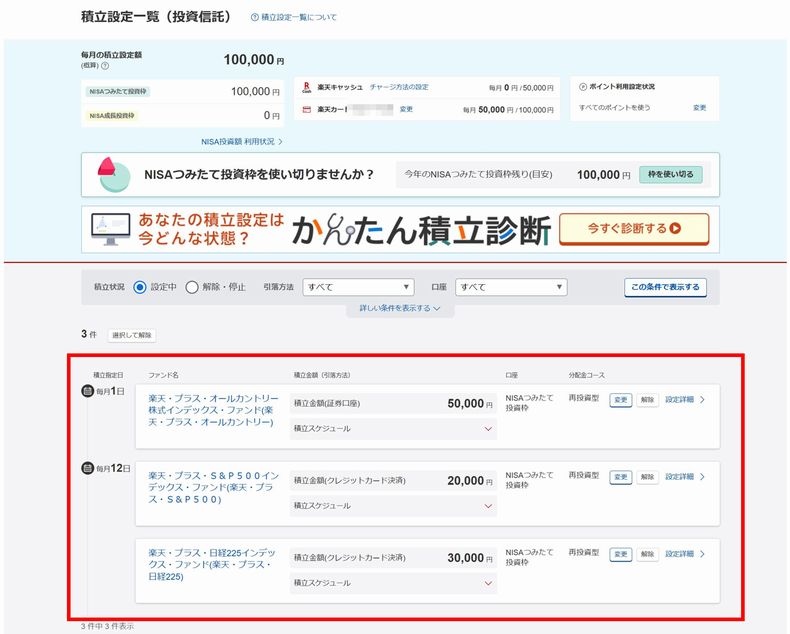The image size is (790, 634).
Task: Click the monitor illustration in かんたん積立診断 banner
Action: [x=110, y=229]
